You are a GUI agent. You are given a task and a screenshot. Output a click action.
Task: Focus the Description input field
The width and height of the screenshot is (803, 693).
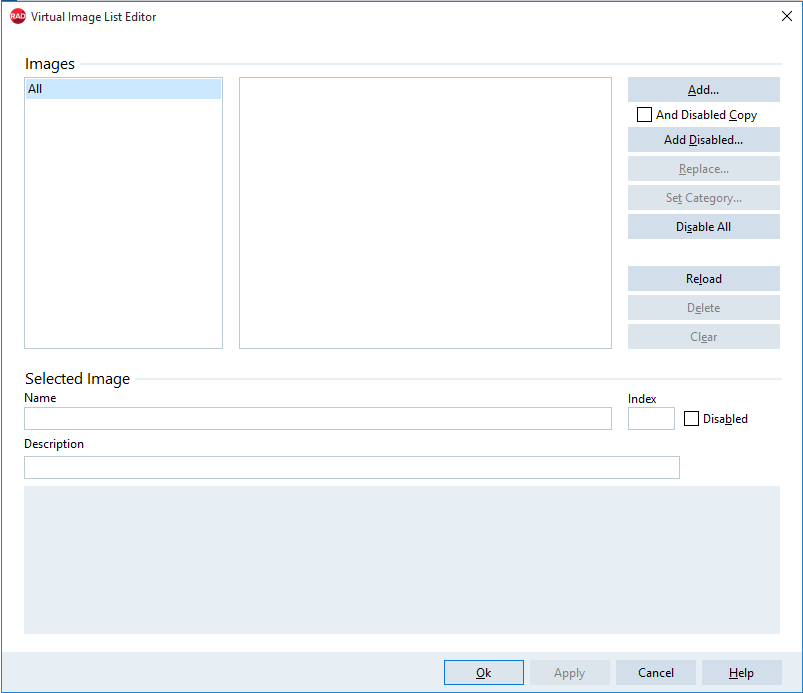point(352,468)
